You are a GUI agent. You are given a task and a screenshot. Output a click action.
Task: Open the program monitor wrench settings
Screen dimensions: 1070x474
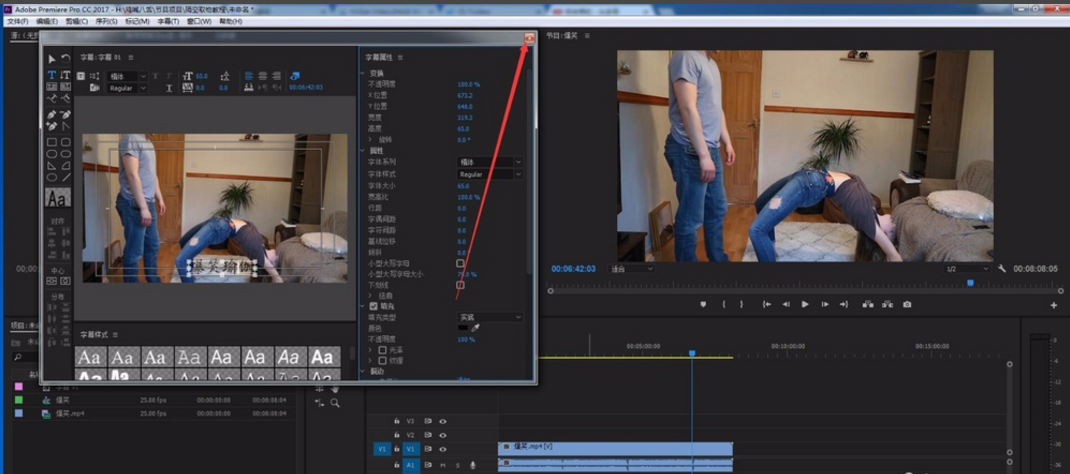[x=1002, y=269]
